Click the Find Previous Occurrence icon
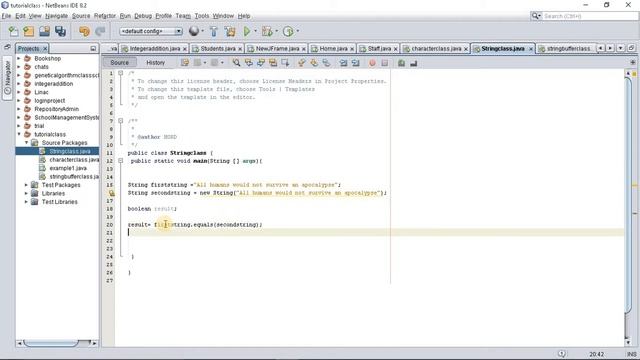640x360 pixels. [x=249, y=63]
